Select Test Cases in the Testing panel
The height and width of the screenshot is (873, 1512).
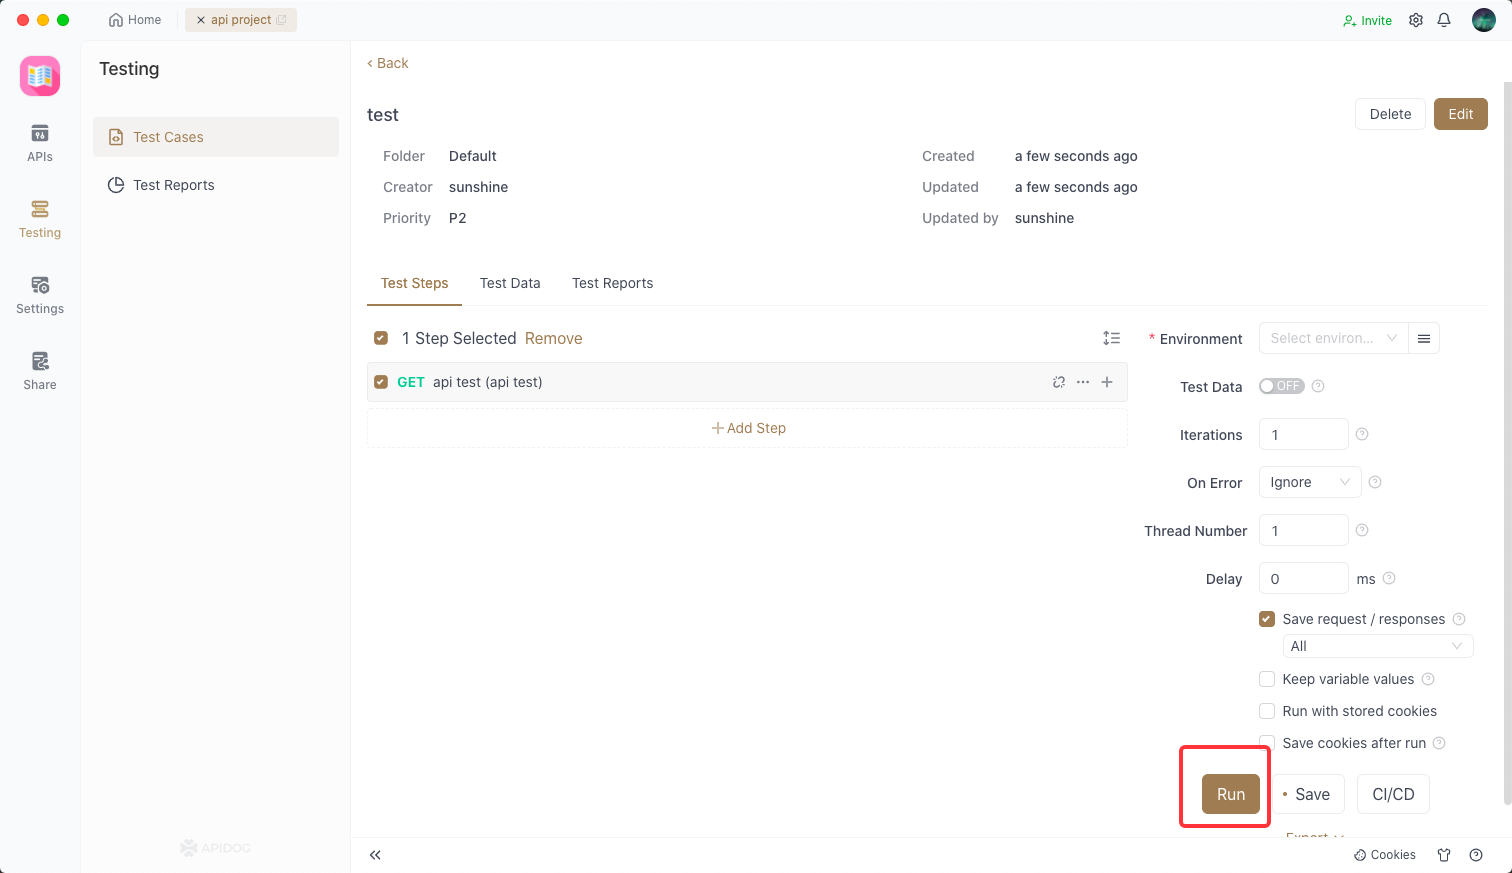216,137
